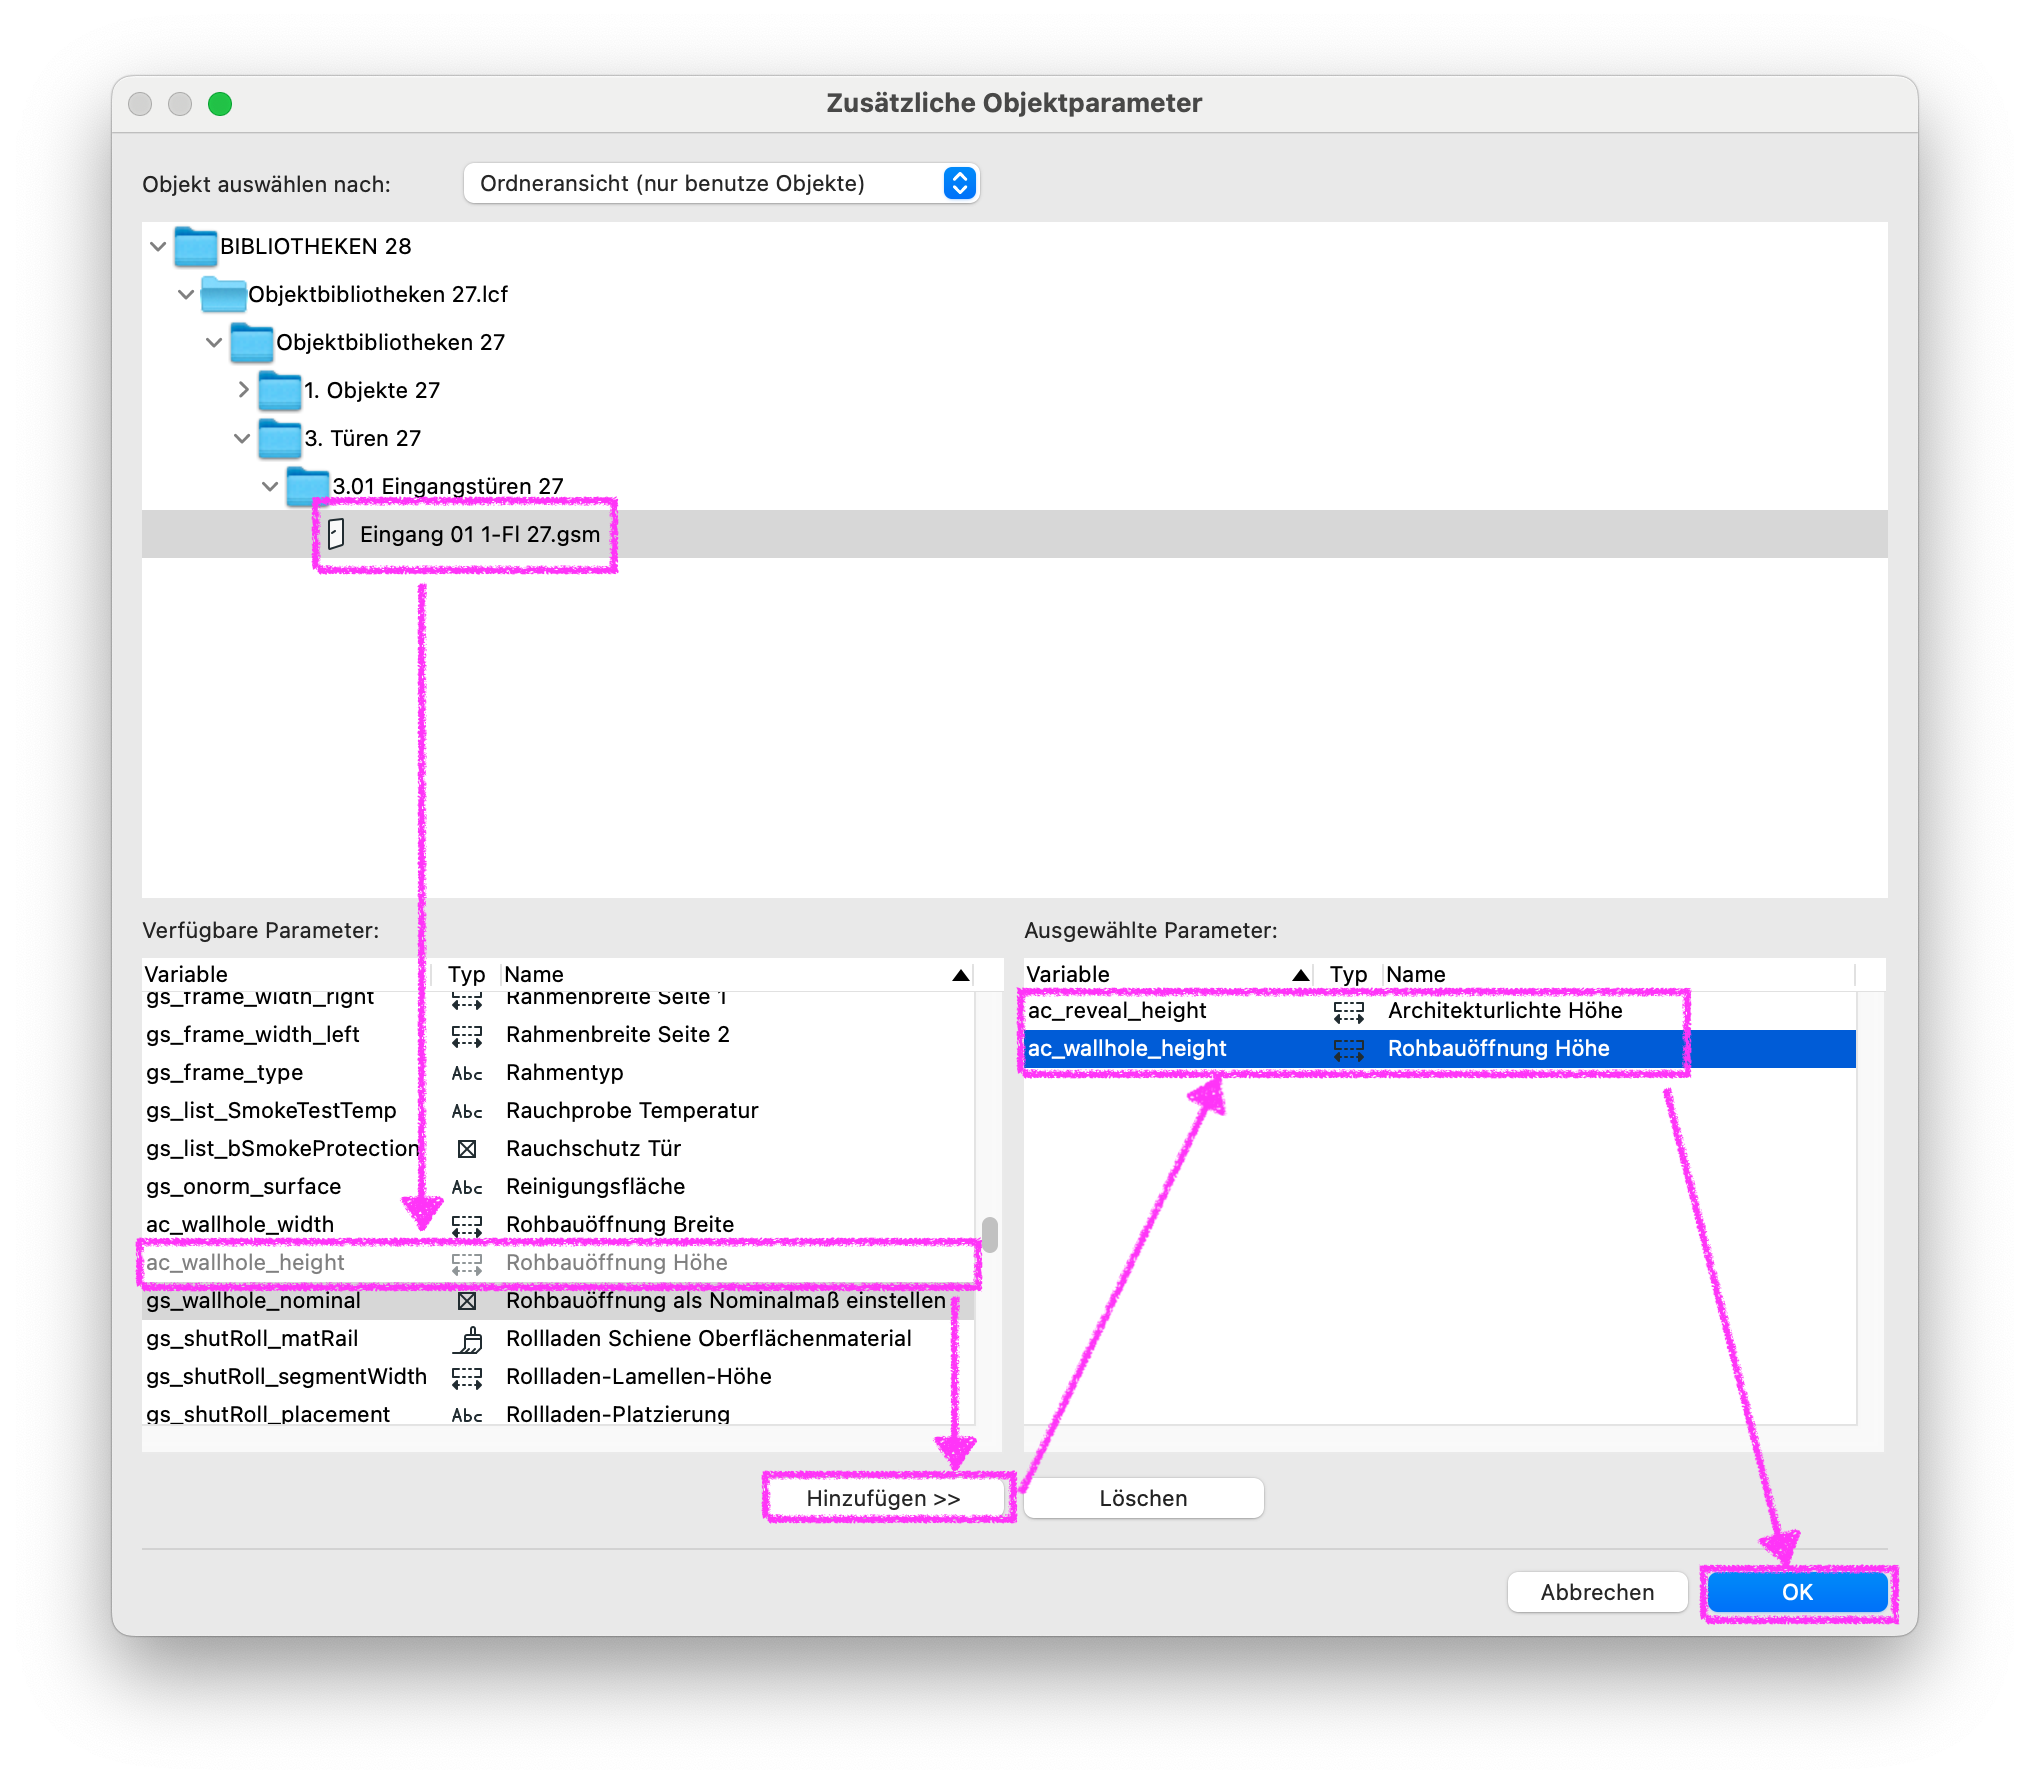Select Rollladen Schiene Oberflächenmaterial row
Viewport: 2030px width, 1784px height.
pos(558,1339)
